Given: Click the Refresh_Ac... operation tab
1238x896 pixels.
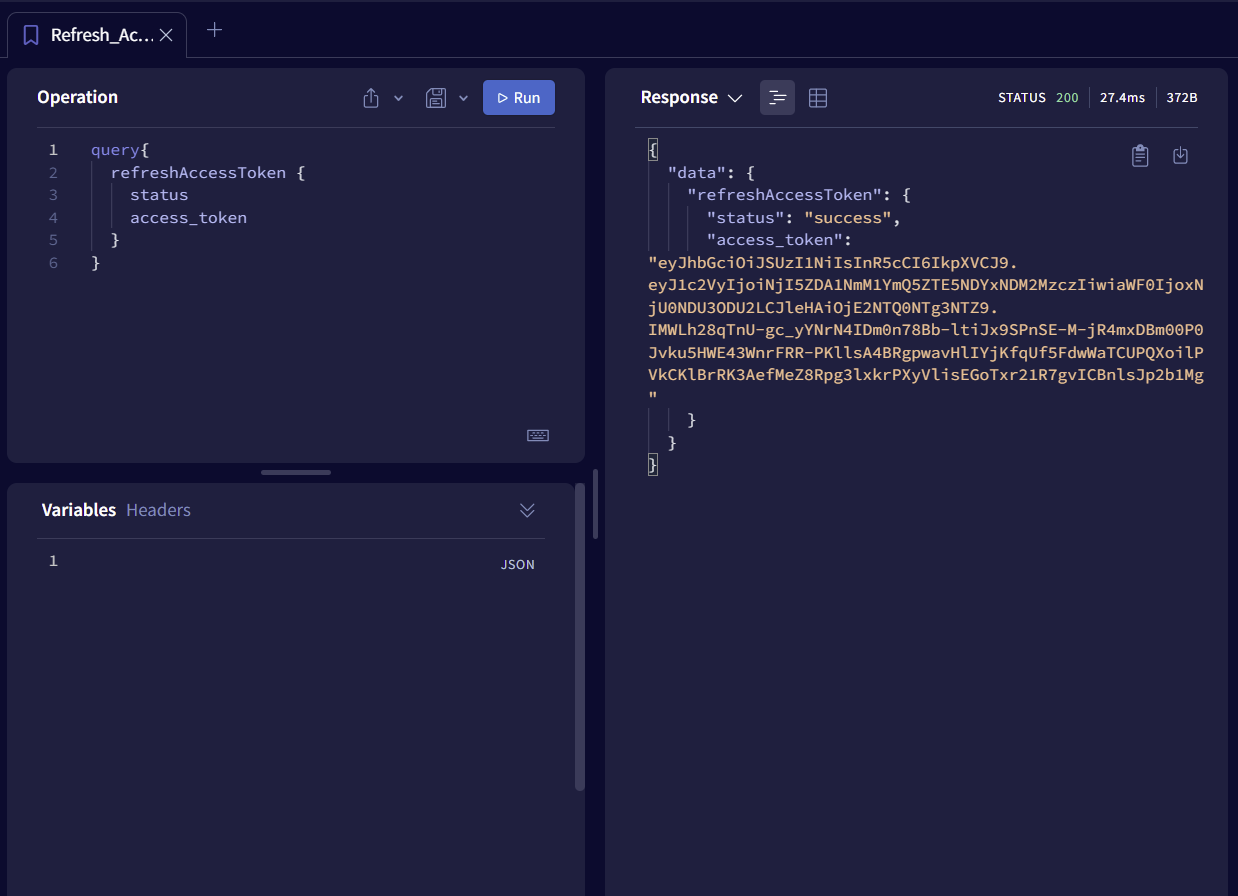Looking at the screenshot, I should [x=102, y=36].
